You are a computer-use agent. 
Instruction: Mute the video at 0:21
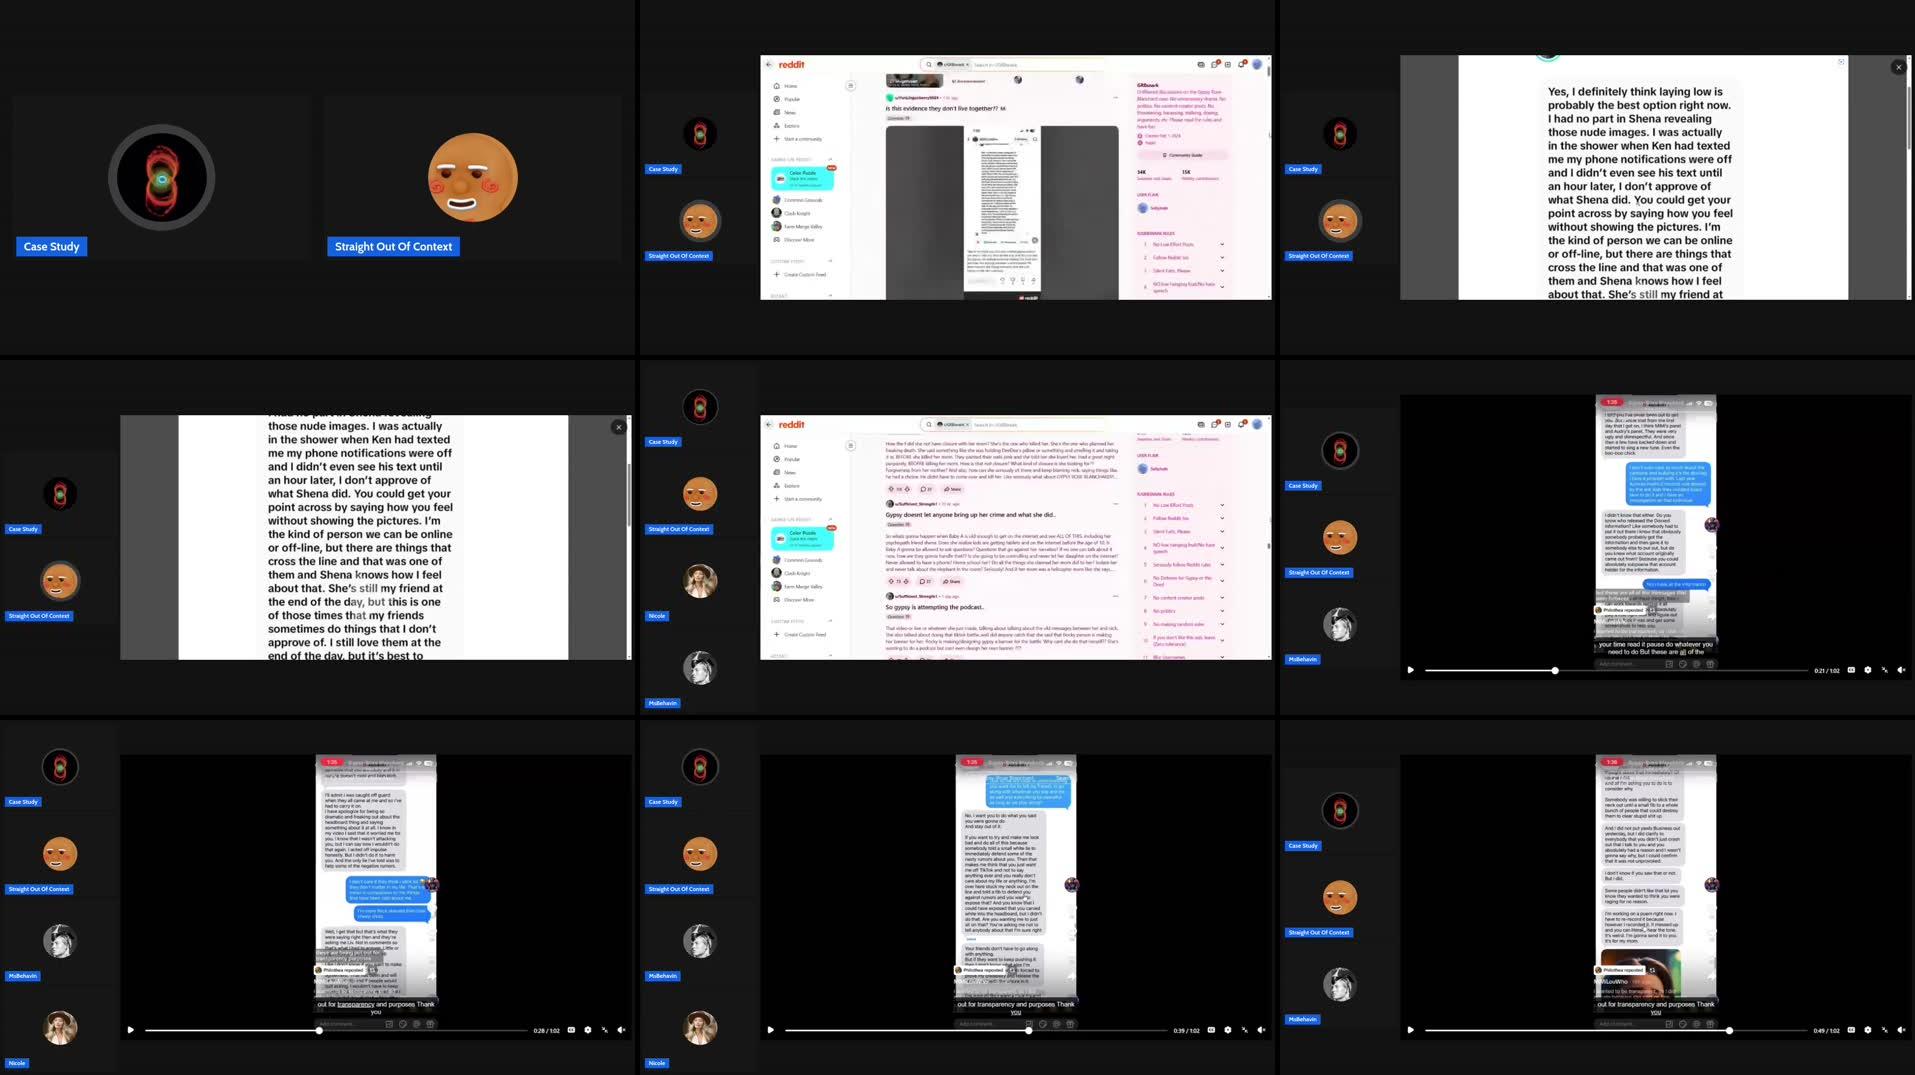[1901, 670]
